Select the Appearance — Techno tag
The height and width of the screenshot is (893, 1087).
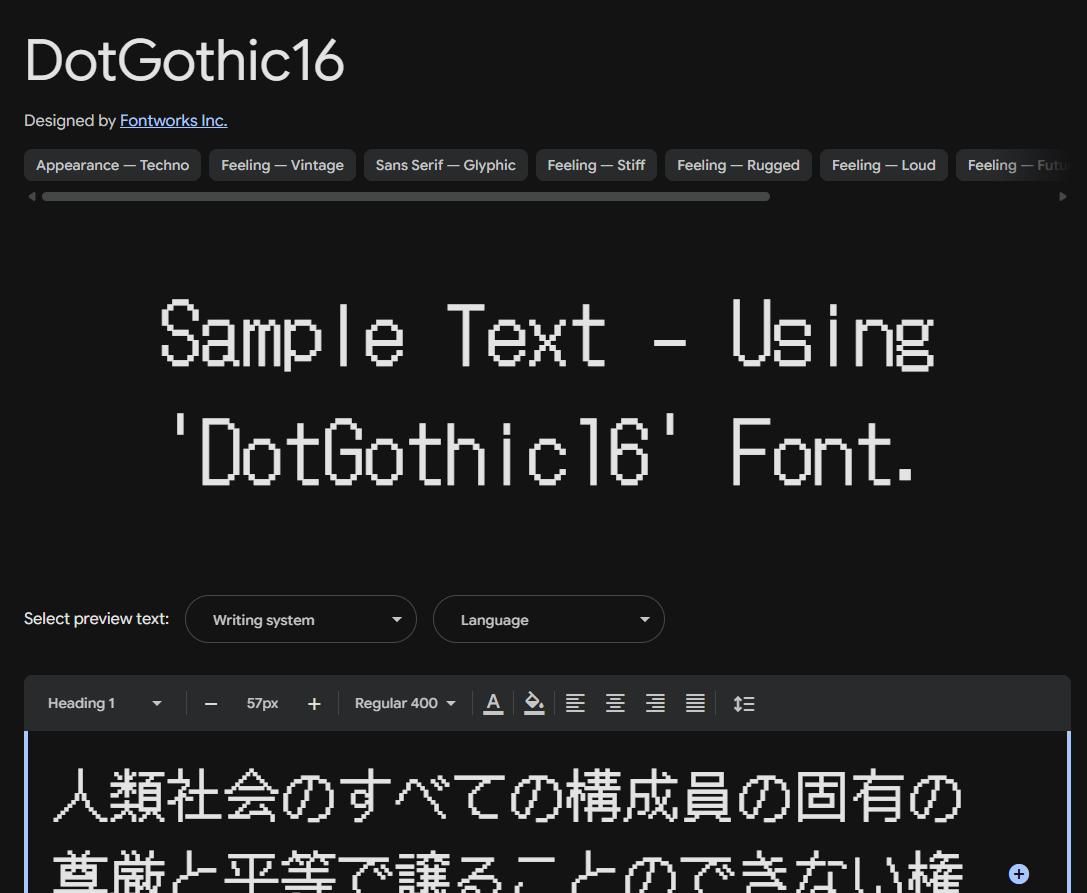tap(112, 165)
